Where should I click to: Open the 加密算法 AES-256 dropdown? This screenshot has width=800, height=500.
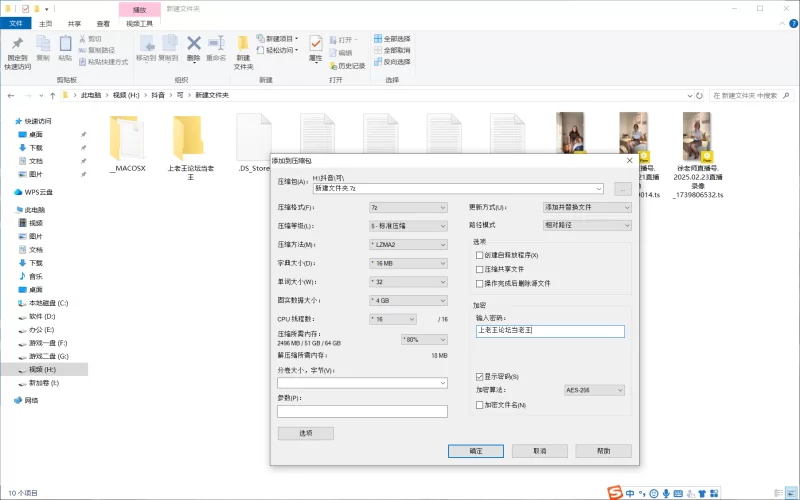pos(594,390)
